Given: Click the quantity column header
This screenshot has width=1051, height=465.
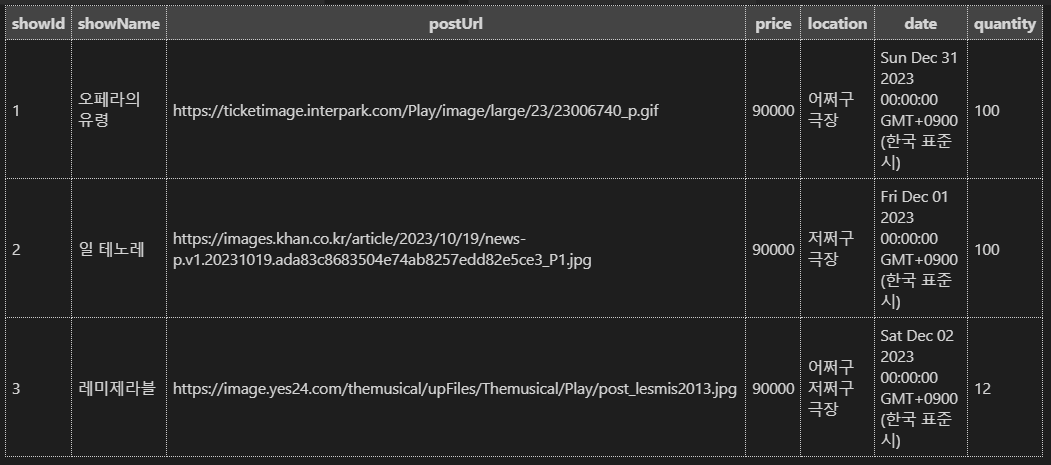Looking at the screenshot, I should [1005, 23].
